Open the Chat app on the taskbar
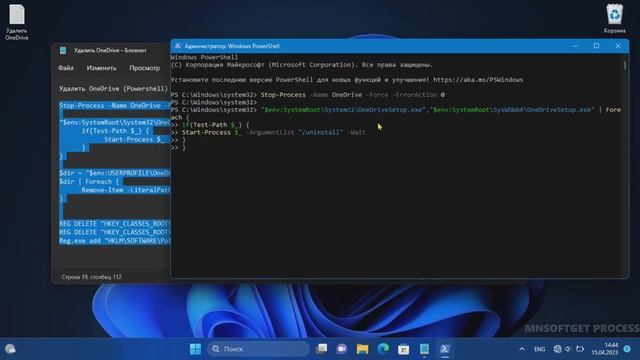Viewport: 640px width, 360px height. click(x=342, y=349)
